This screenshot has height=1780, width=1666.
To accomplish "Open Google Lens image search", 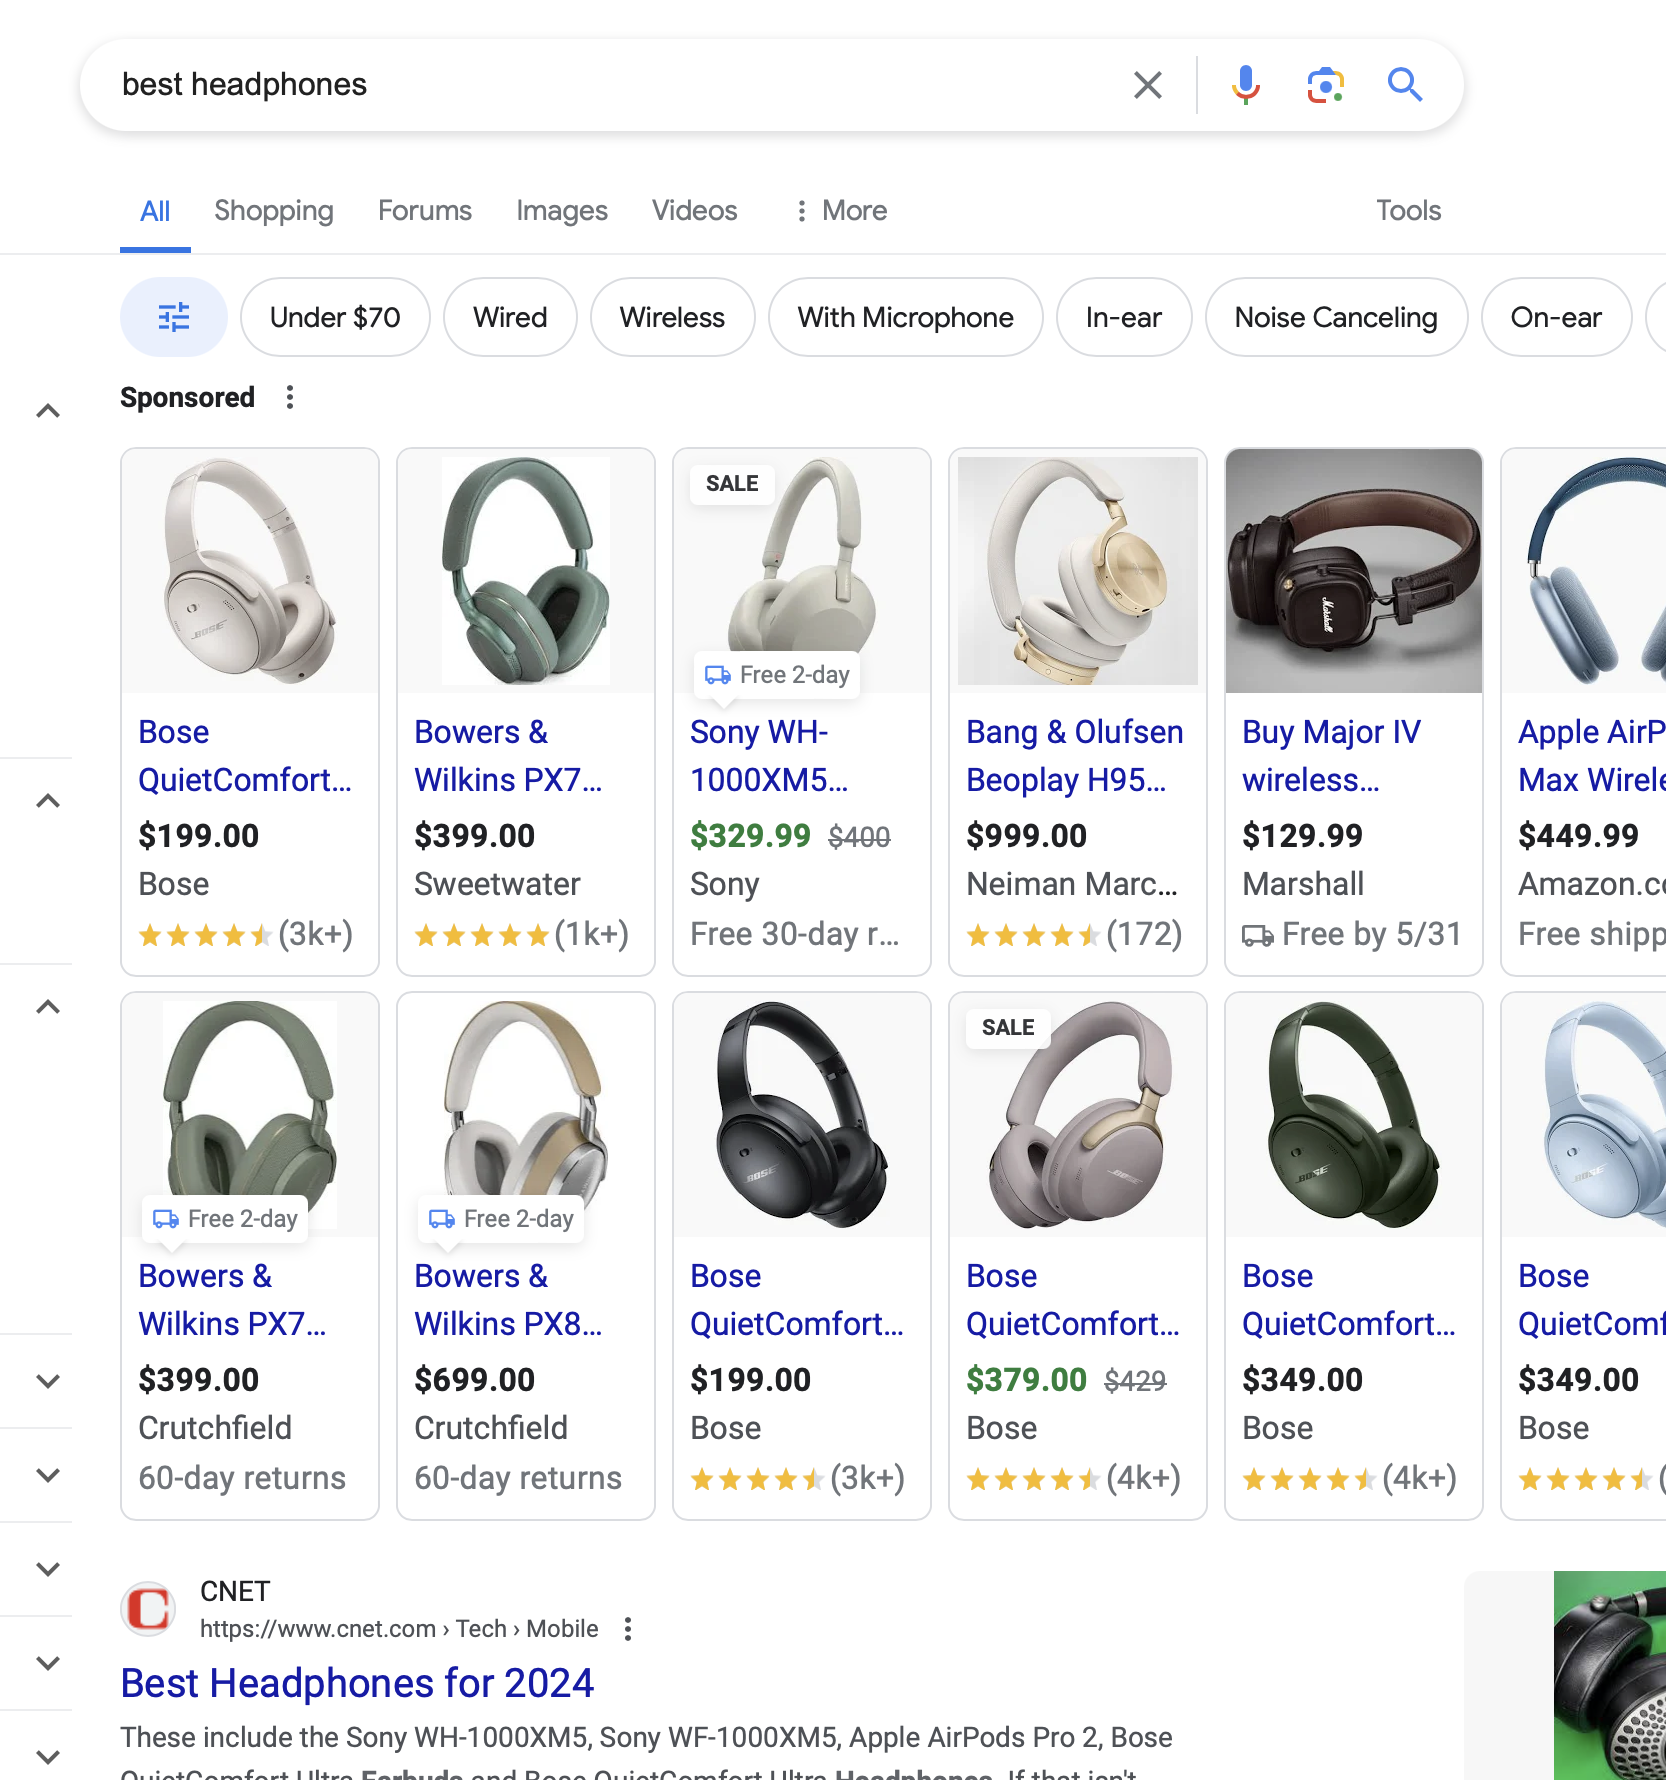I will pos(1324,84).
